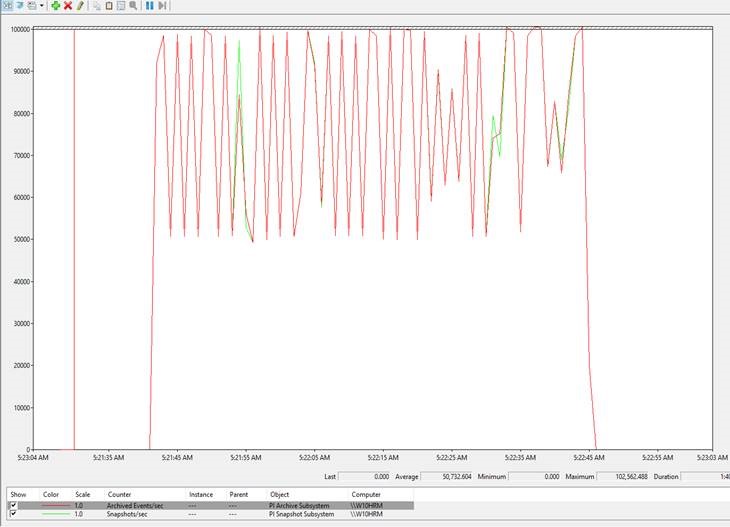
Task: Sort by the Scale column header
Action: [82, 494]
